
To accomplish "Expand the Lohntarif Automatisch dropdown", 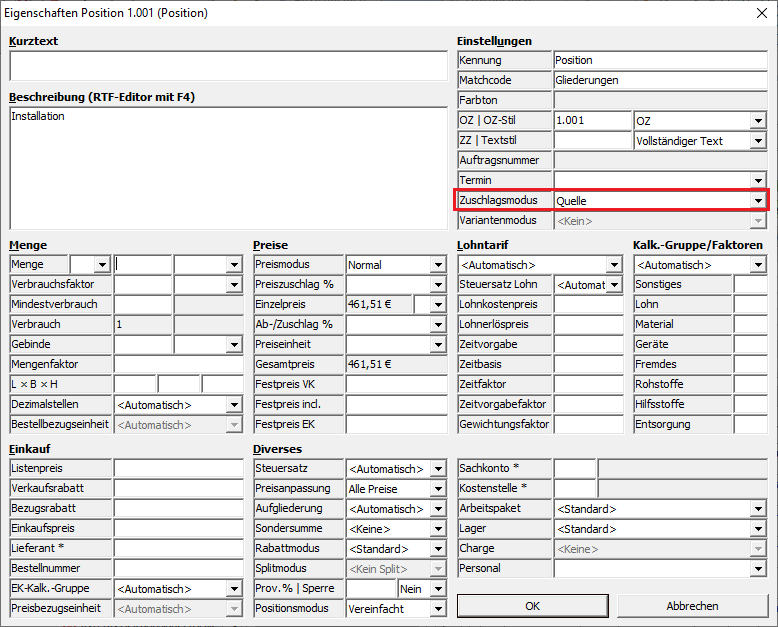I will 614,265.
